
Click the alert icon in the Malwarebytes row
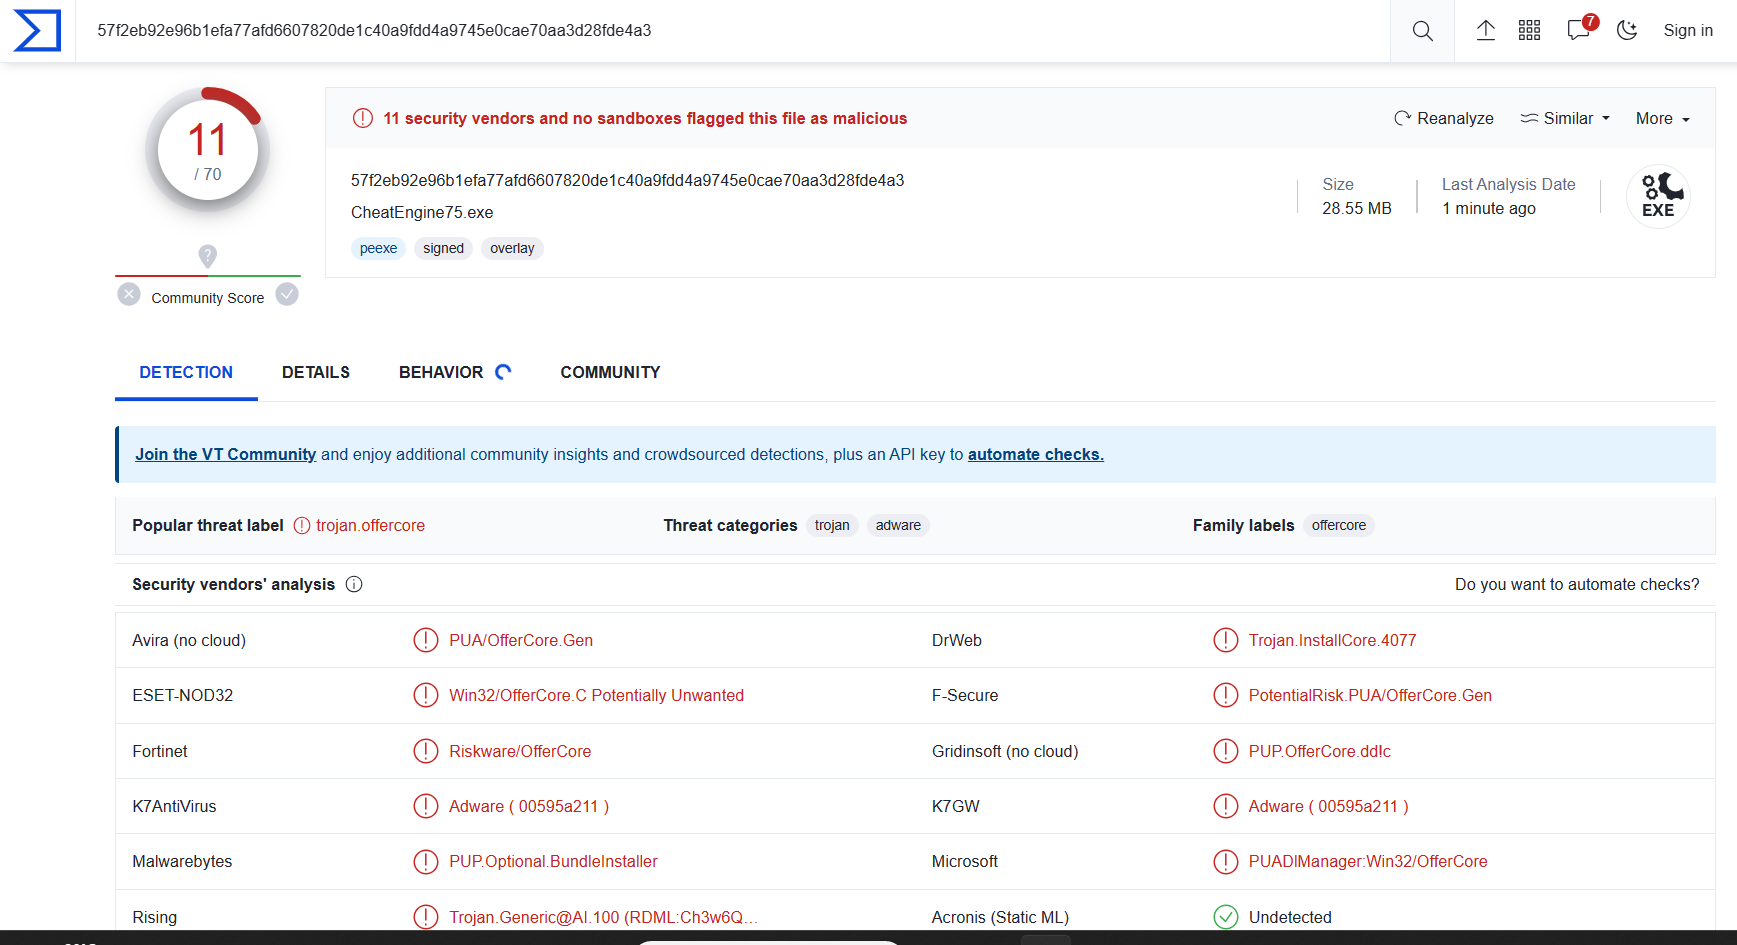(426, 861)
